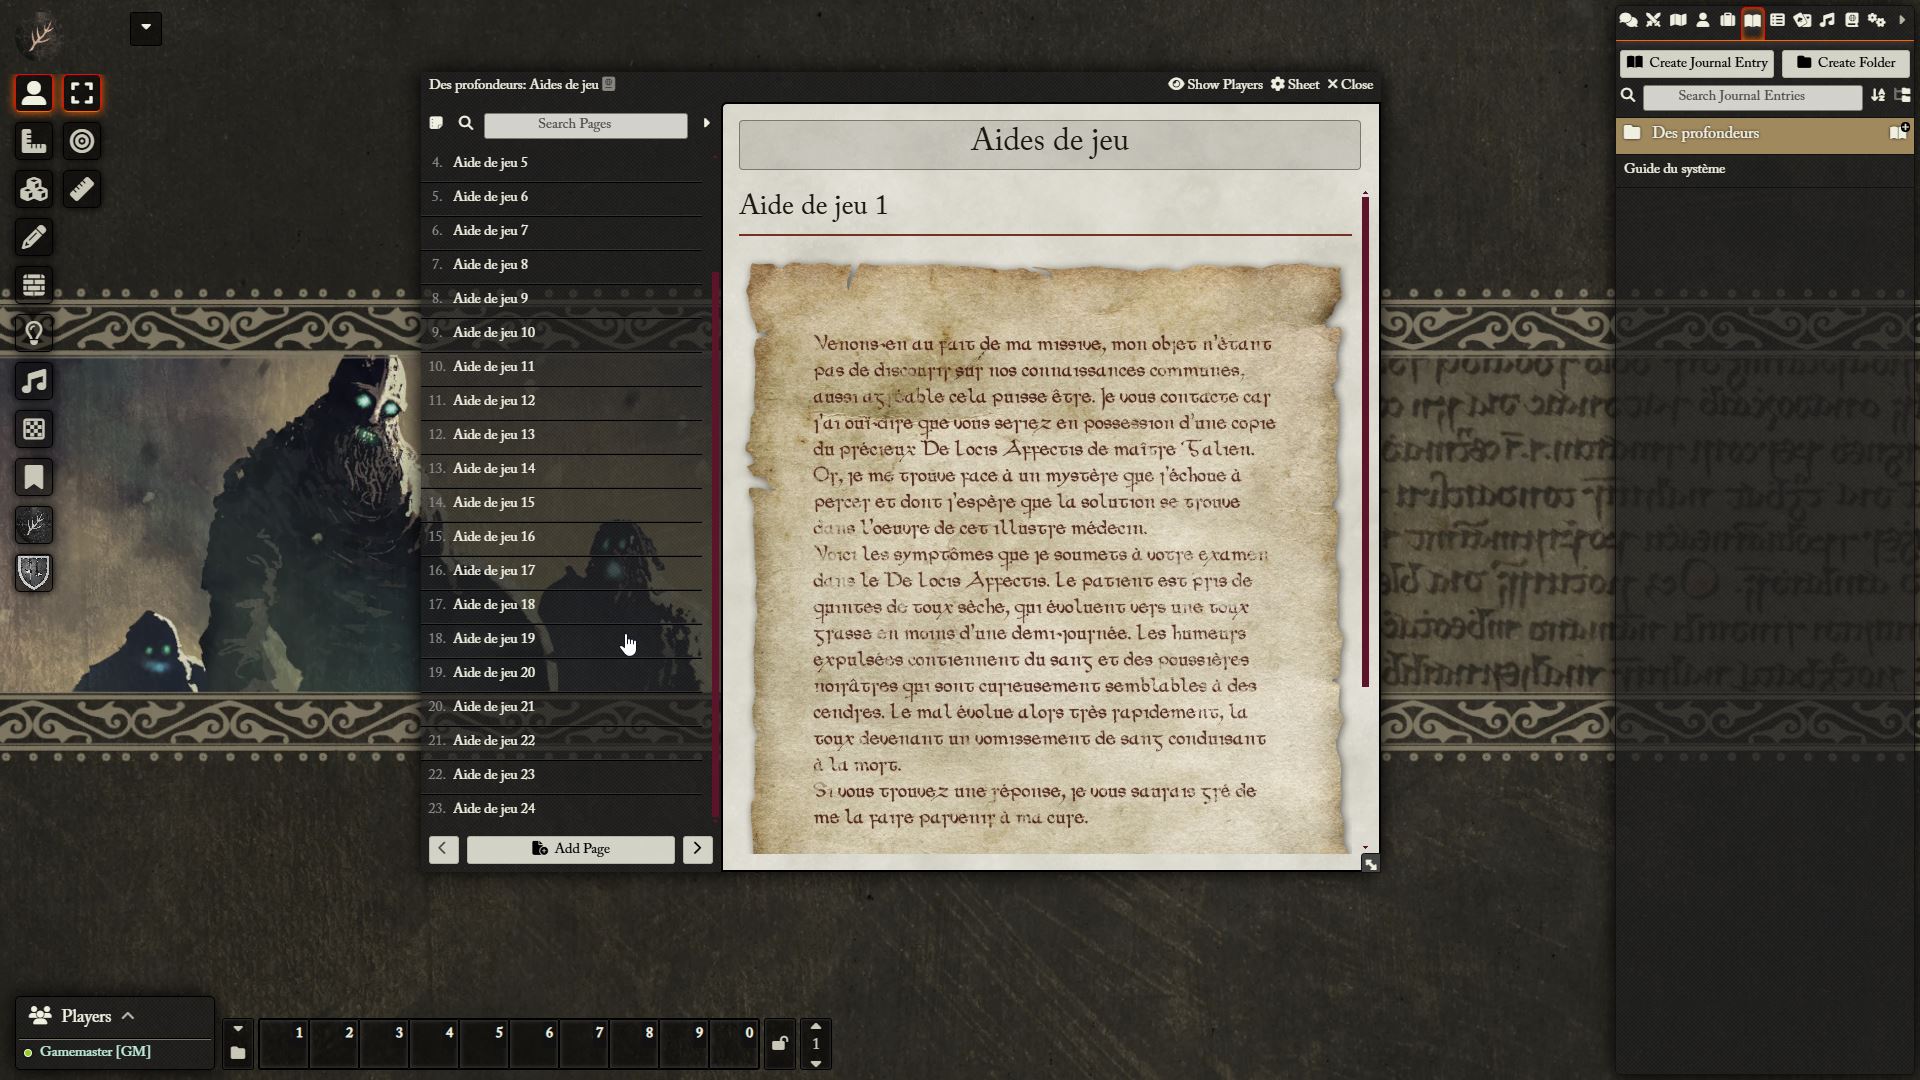
Task: Collapse the Players list chevron
Action: [128, 1016]
